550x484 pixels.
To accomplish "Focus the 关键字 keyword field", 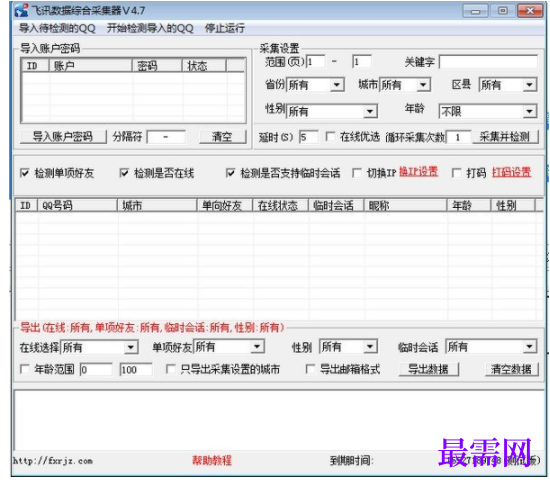I will [488, 62].
